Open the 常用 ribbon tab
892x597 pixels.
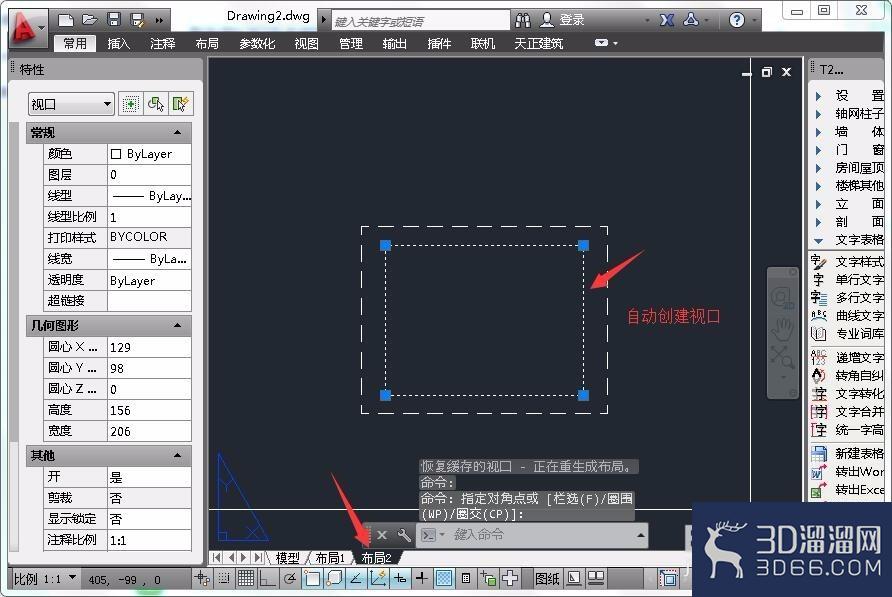point(75,43)
